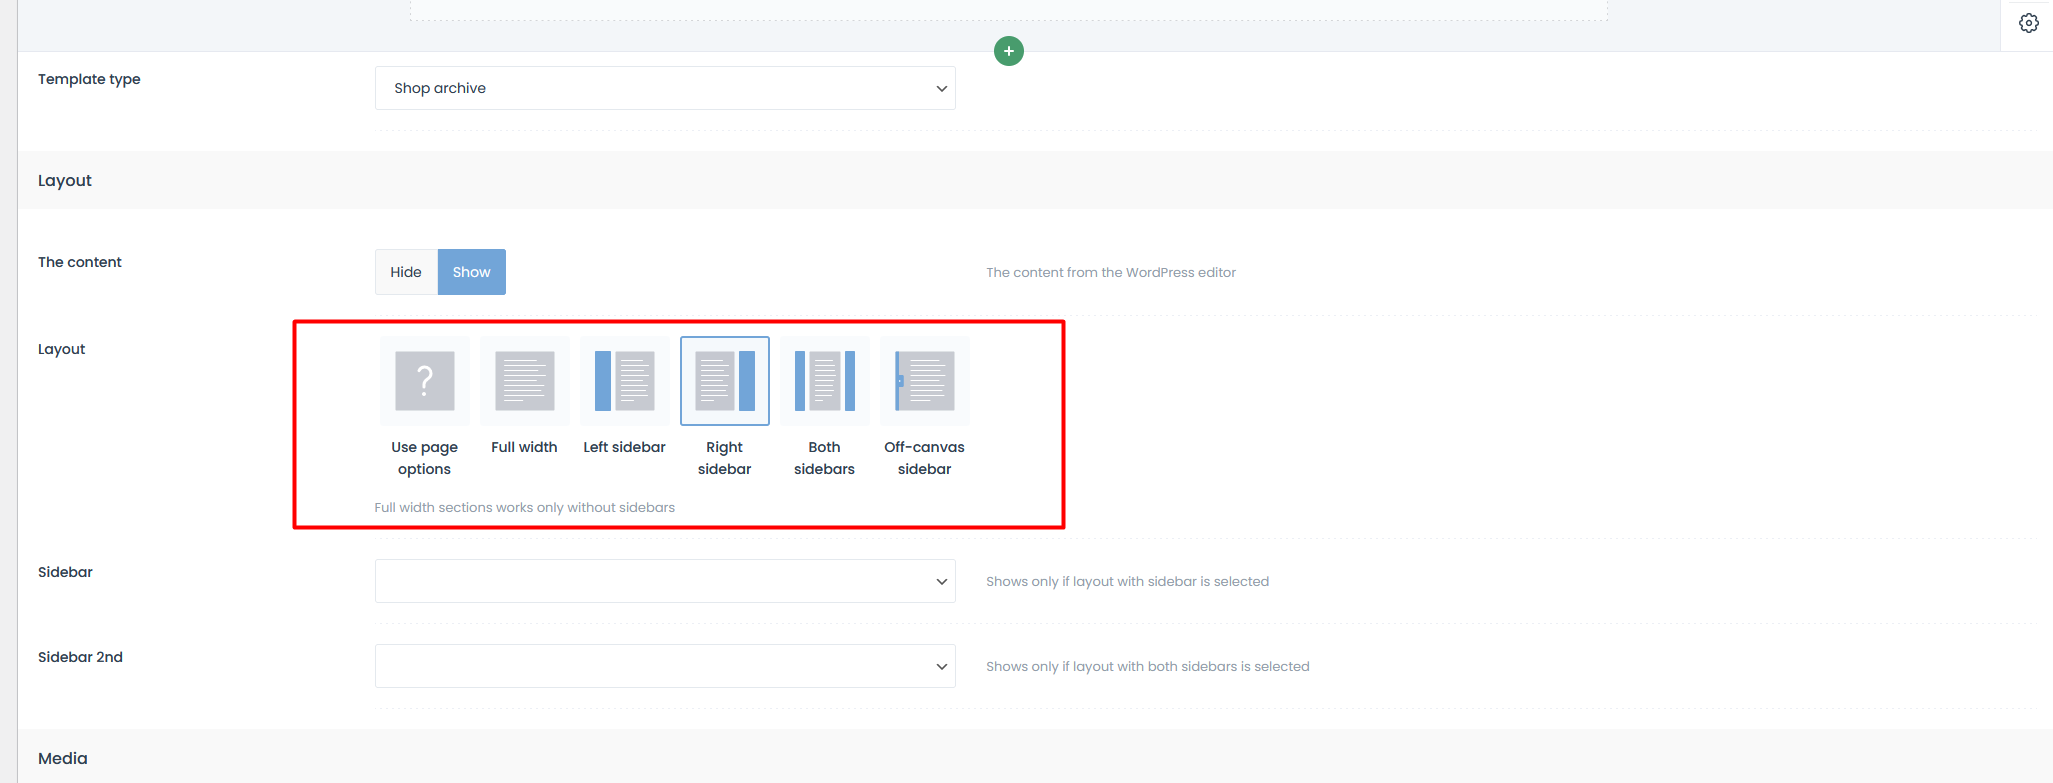Set The content toggle to Show

tap(472, 272)
